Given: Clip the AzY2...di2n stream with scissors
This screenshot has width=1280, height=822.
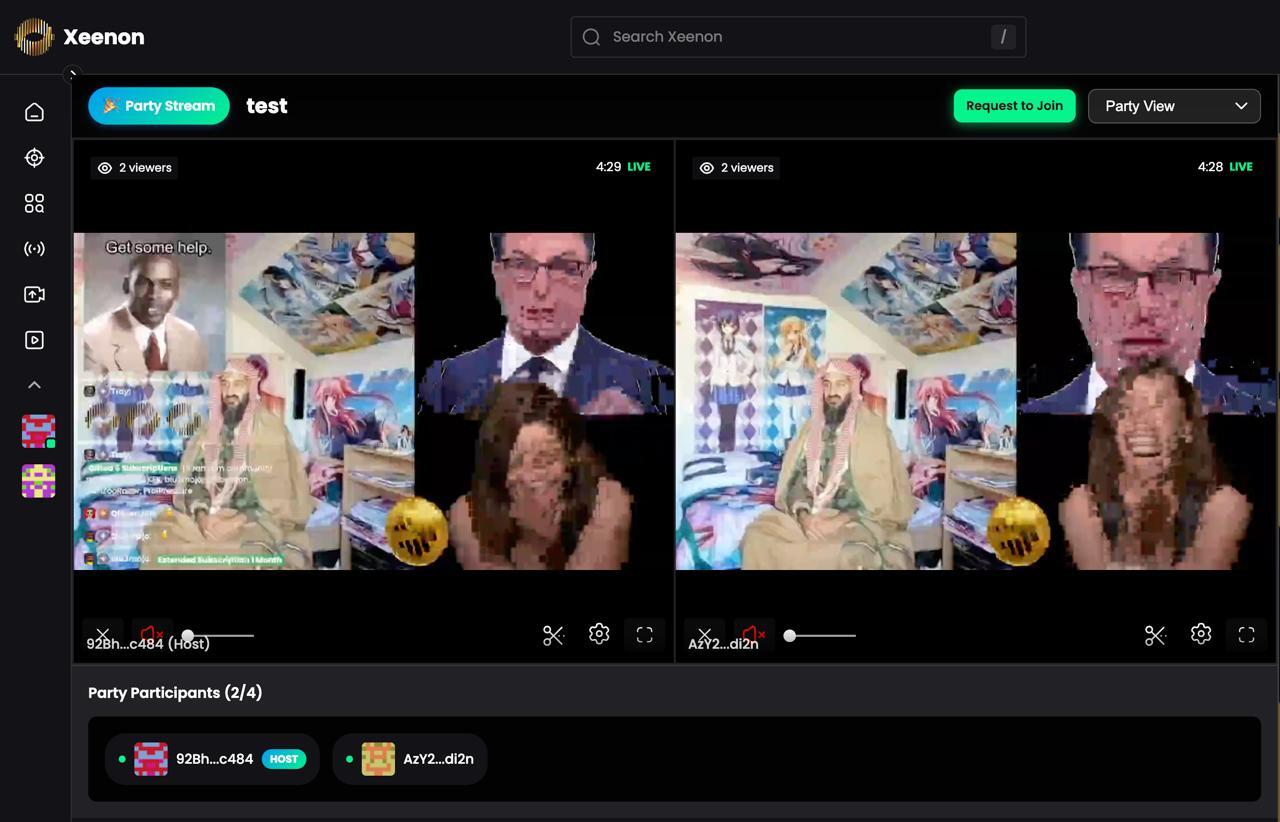Looking at the screenshot, I should click(1155, 635).
